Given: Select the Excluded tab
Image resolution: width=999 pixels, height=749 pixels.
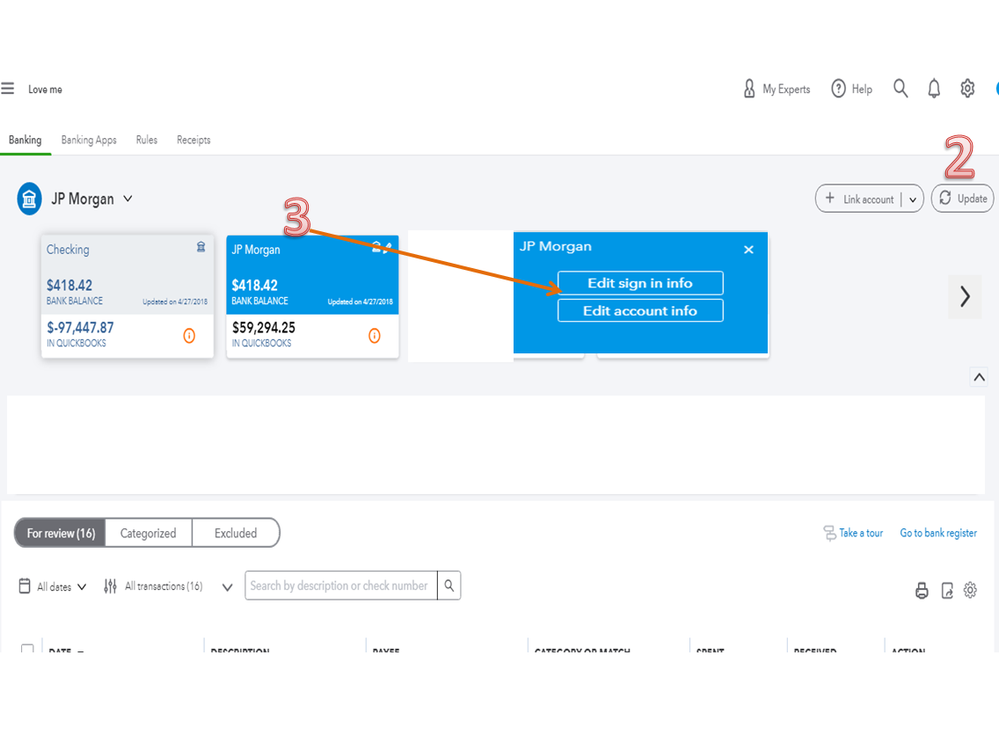Looking at the screenshot, I should (236, 533).
